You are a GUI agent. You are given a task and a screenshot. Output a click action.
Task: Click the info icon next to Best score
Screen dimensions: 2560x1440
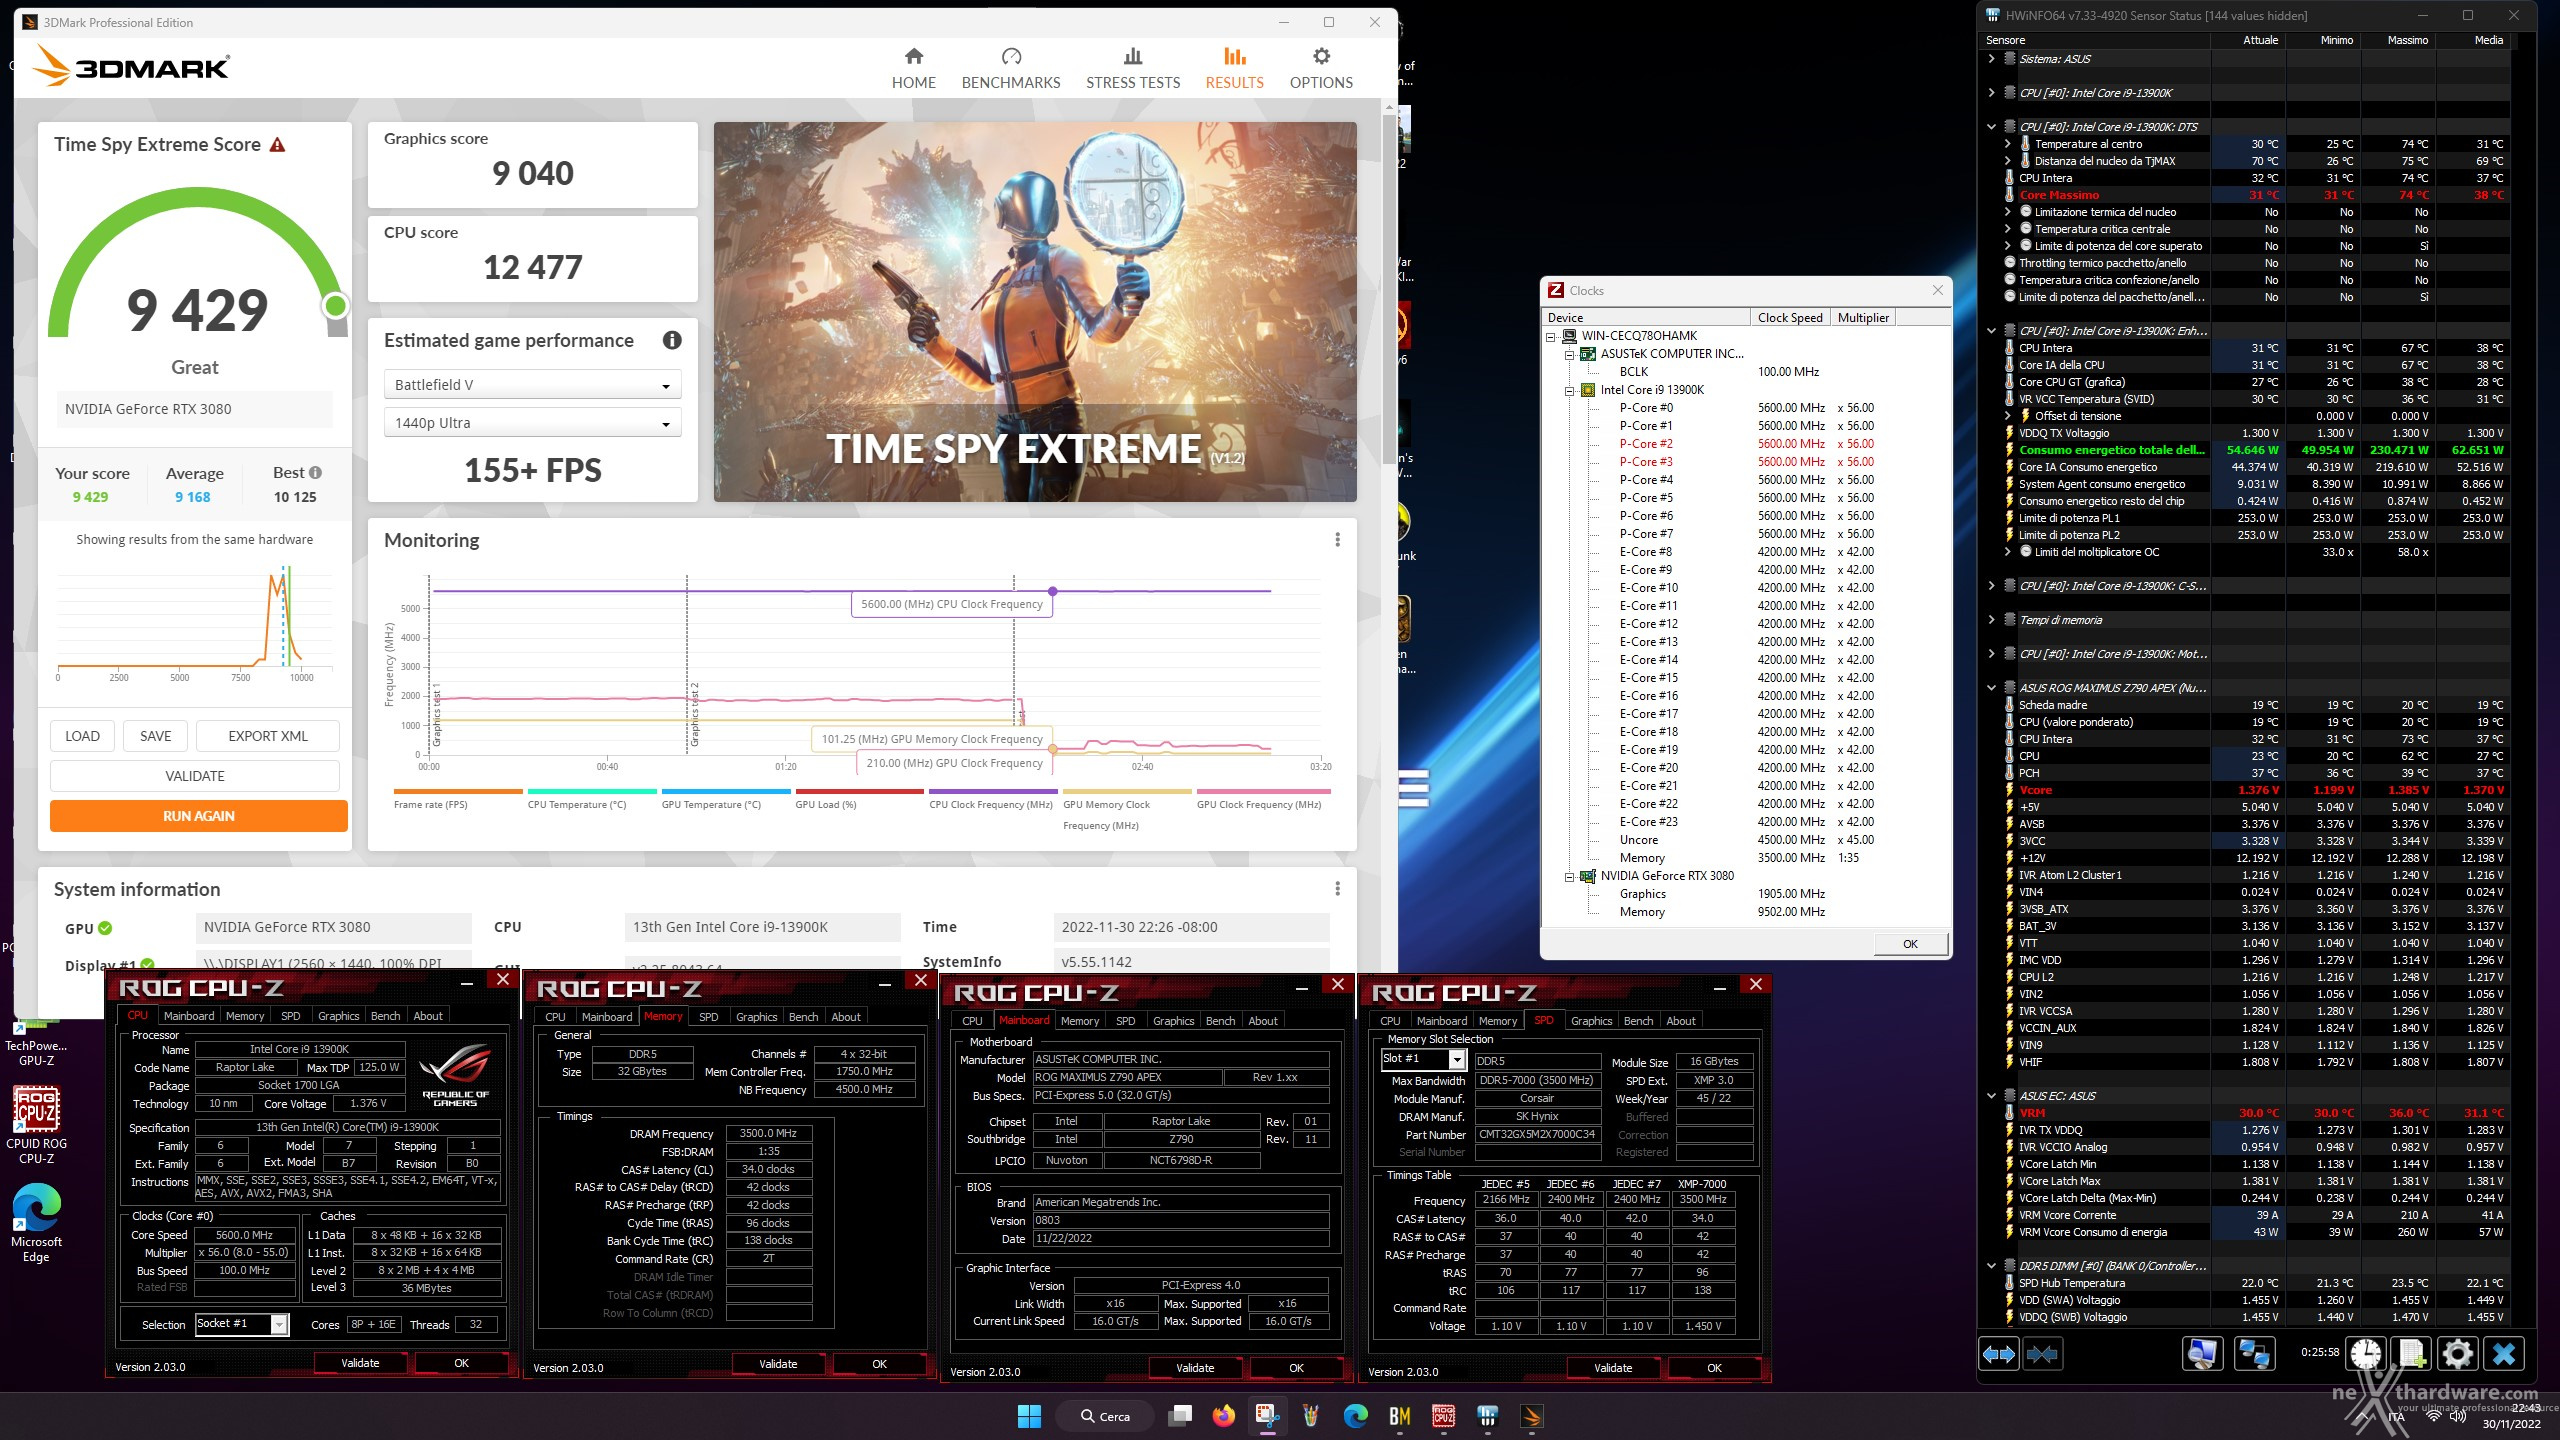coord(316,472)
